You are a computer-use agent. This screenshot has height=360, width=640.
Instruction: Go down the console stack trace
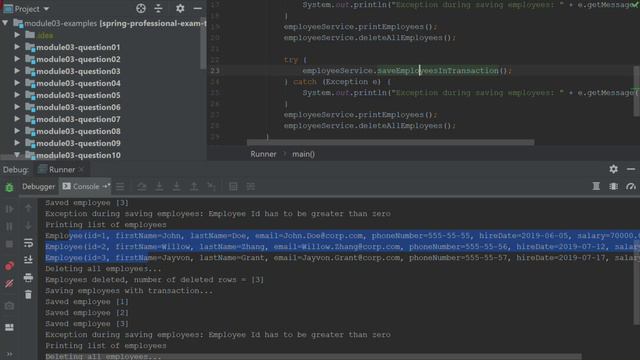point(28,225)
